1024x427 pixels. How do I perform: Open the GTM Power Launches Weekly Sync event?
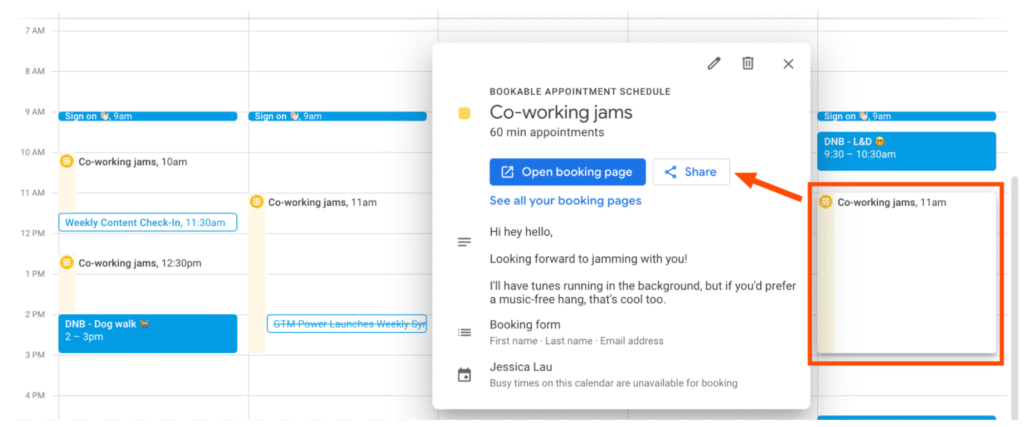pos(347,323)
